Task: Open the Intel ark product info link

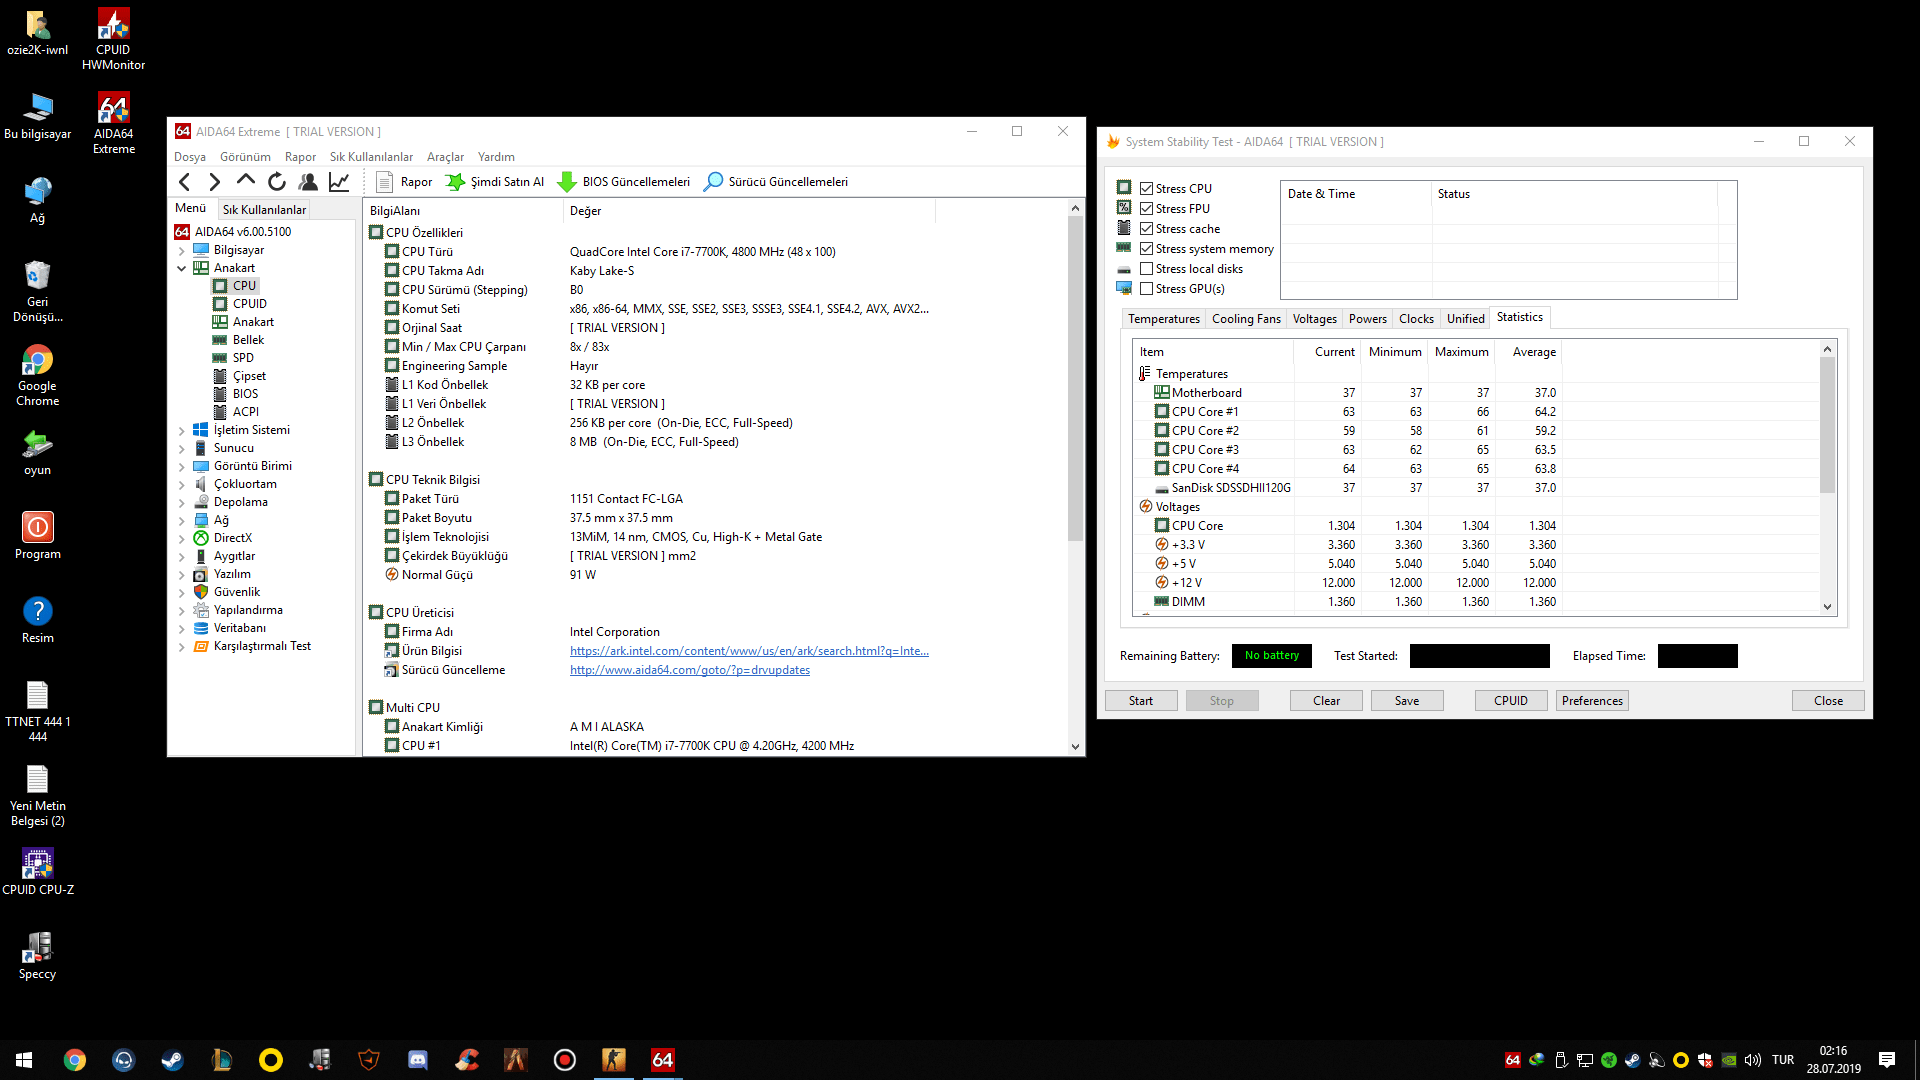Action: 748,651
